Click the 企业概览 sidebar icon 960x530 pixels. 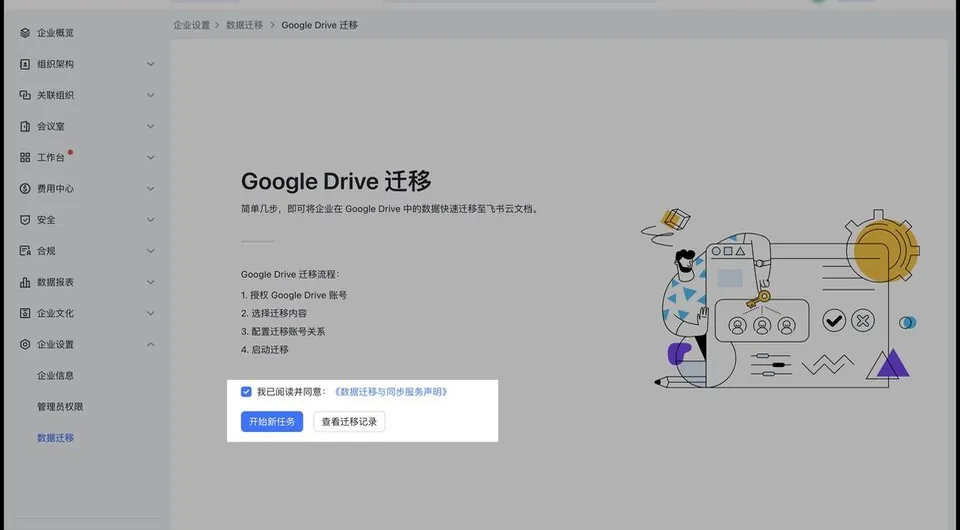[x=24, y=33]
